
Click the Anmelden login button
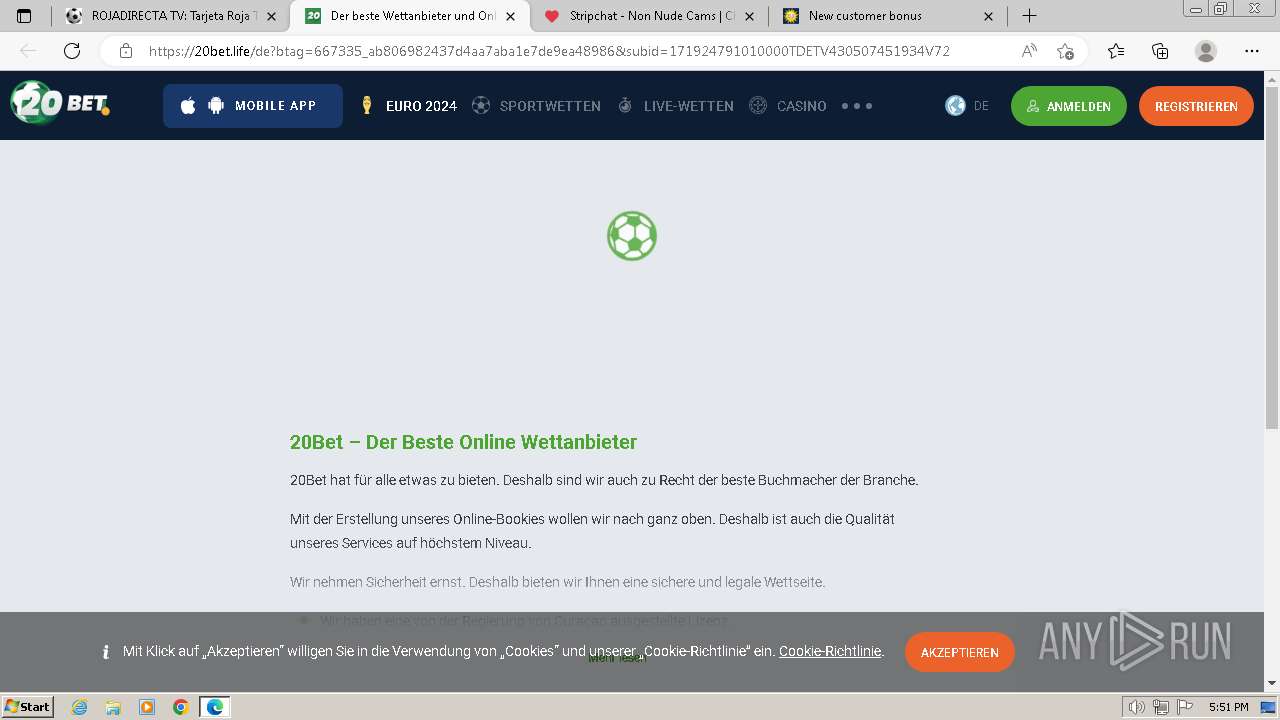click(x=1069, y=106)
